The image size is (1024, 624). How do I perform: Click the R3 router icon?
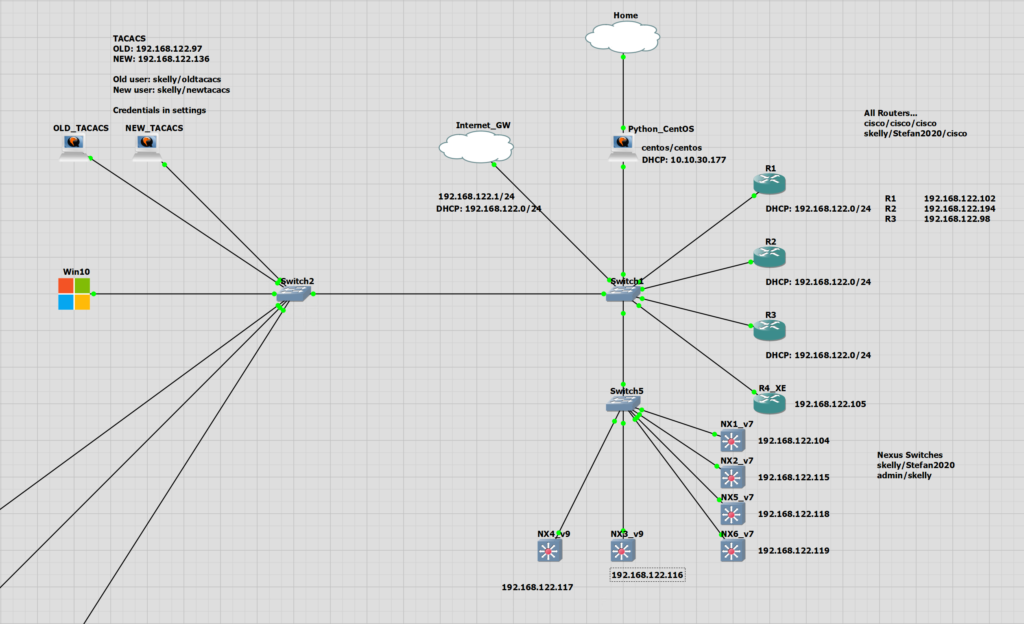tap(770, 330)
